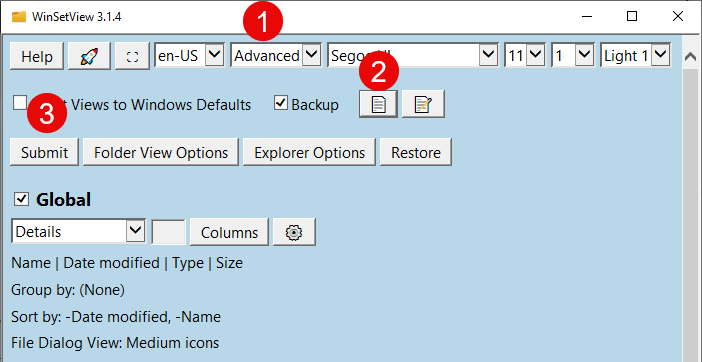Open Explorer Options
Image resolution: width=702 pixels, height=362 pixels.
tap(309, 152)
